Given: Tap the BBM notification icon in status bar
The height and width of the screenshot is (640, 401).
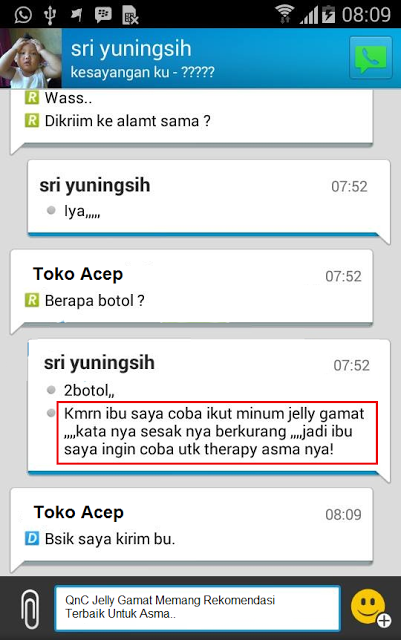Looking at the screenshot, I should pos(103,15).
